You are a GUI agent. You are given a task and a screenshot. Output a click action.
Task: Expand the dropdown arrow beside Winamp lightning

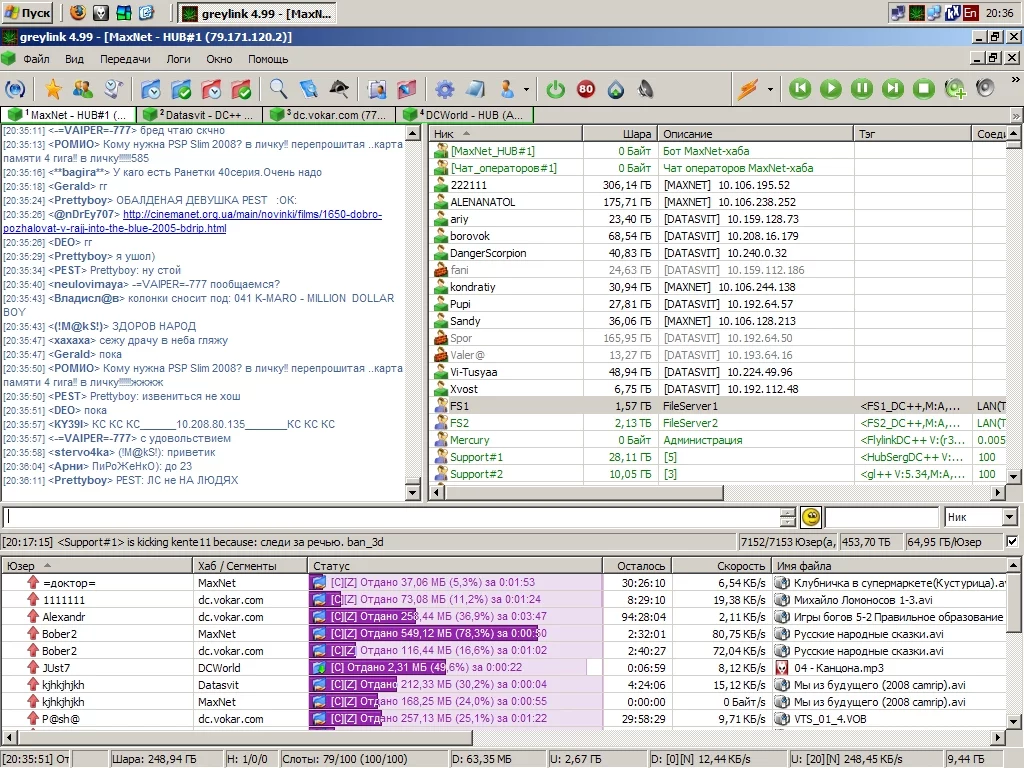(770, 89)
